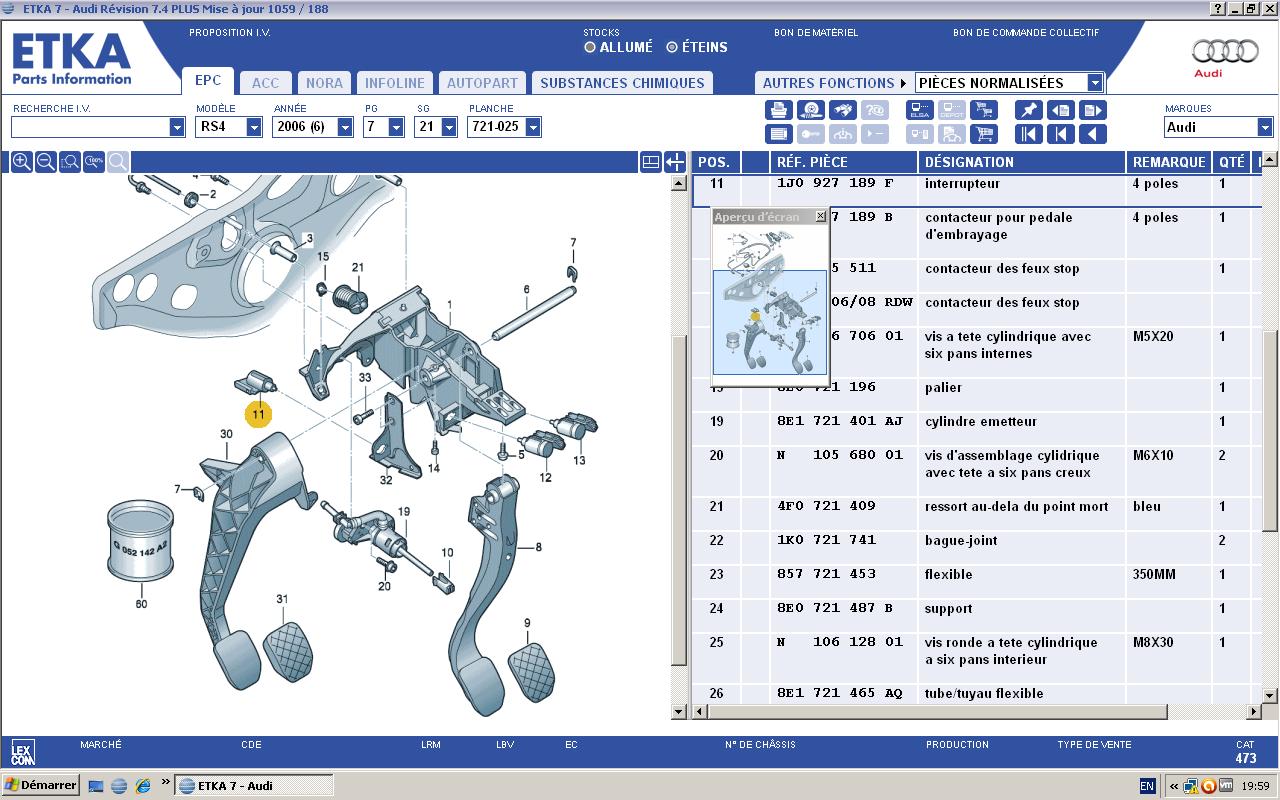Zoom in on the parts diagram
Screen dimensions: 1280x800
click(21, 162)
